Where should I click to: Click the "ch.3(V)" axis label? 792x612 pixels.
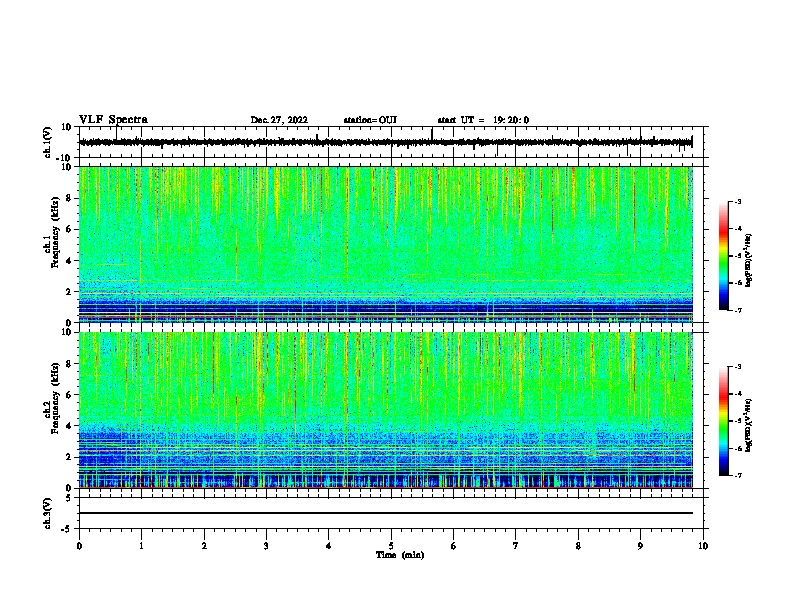point(48,513)
